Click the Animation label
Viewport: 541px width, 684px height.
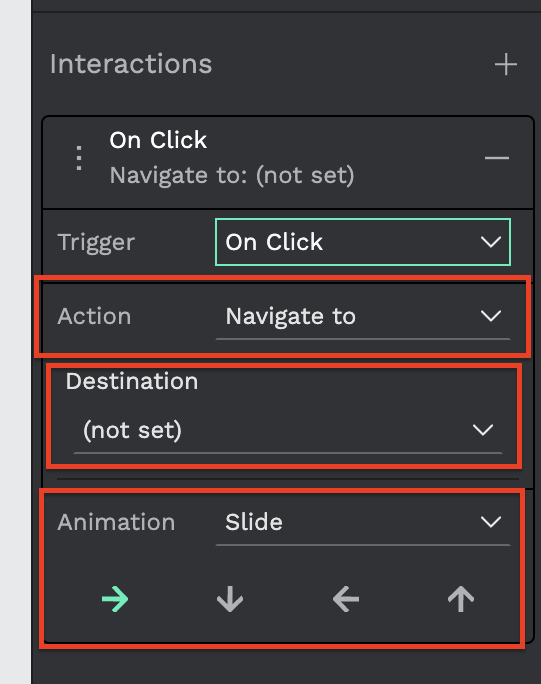[x=116, y=522]
